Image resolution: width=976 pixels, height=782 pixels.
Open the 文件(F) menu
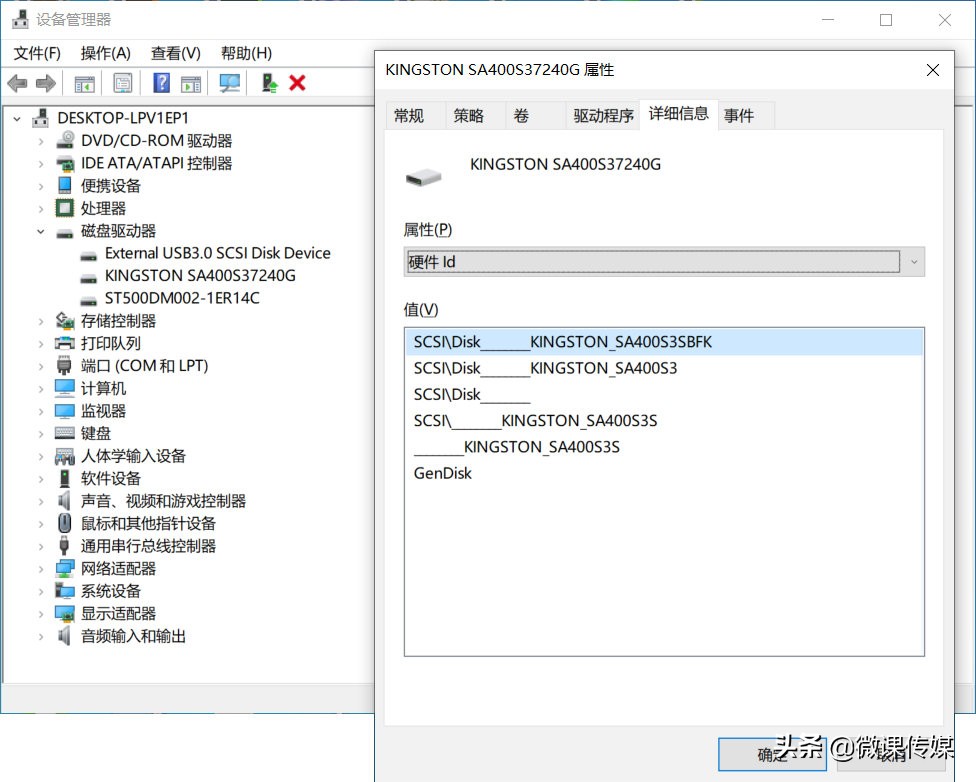coord(37,54)
